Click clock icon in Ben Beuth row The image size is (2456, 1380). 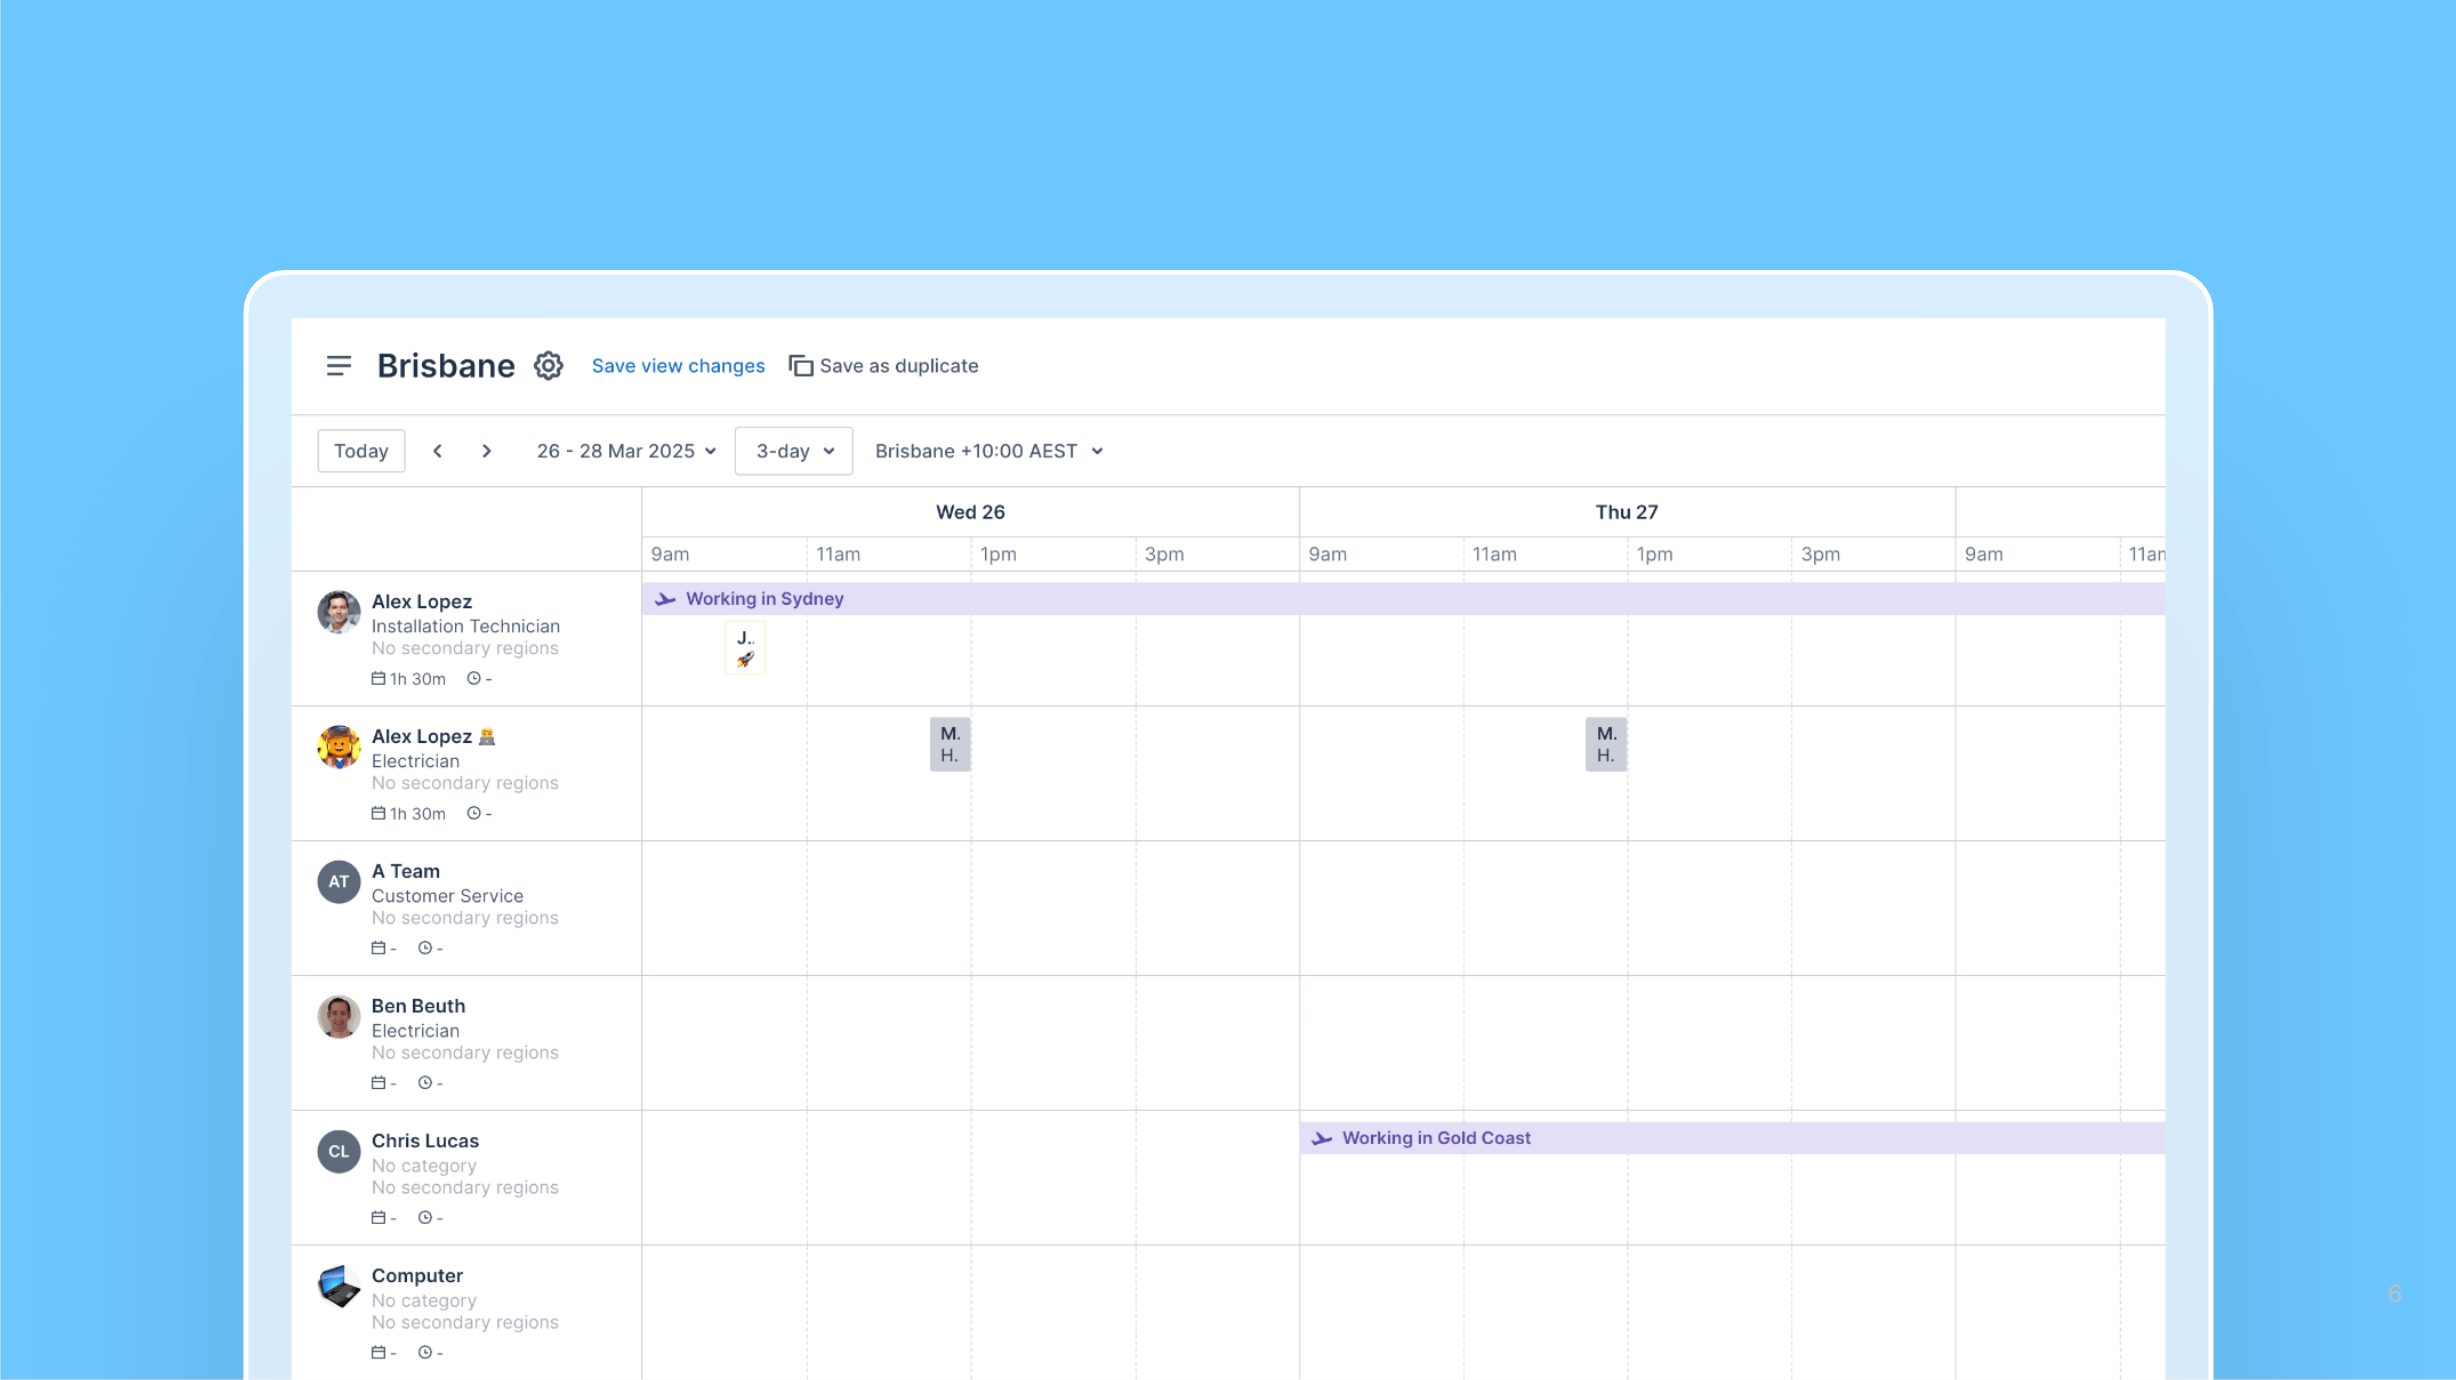coord(425,1083)
